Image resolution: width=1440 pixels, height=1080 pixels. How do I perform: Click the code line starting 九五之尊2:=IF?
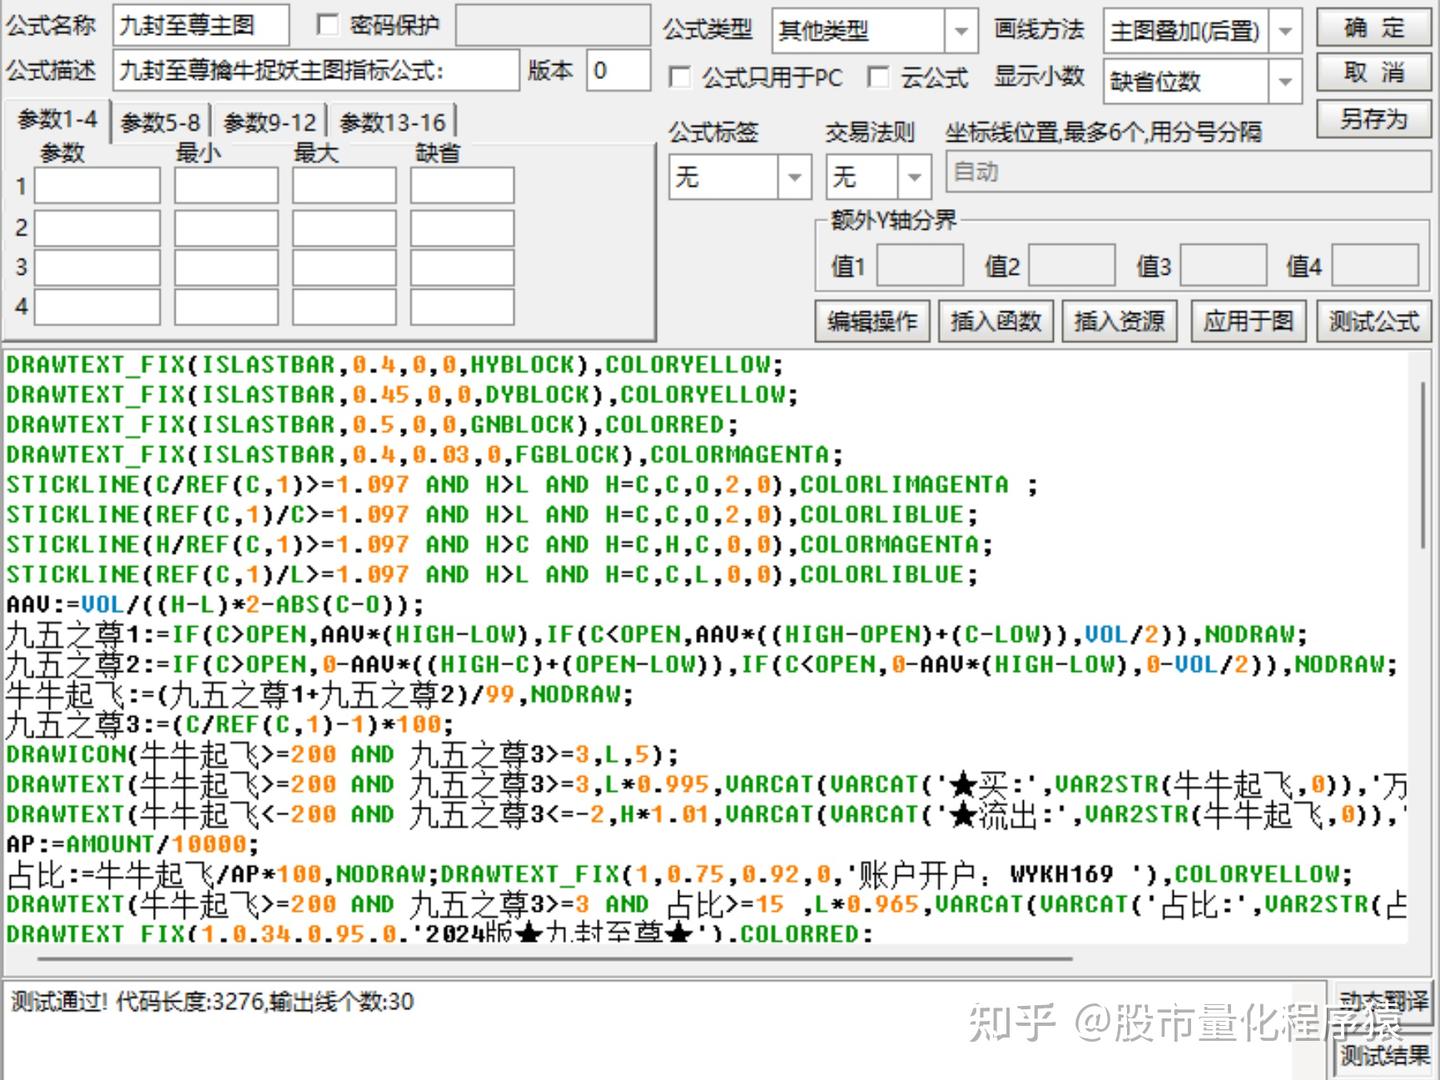coord(702,664)
